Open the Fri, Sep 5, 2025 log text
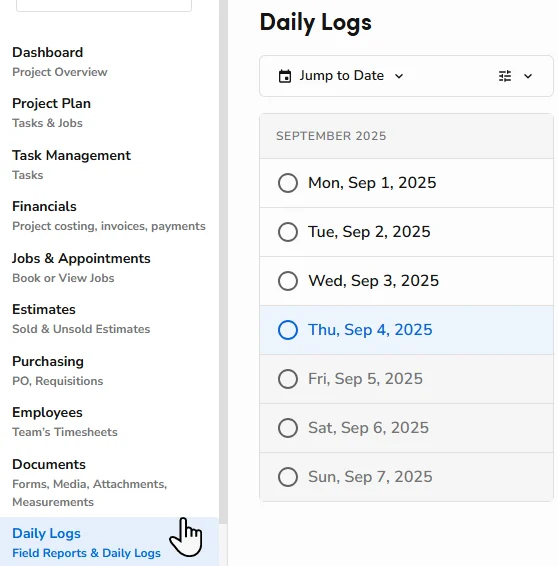 (365, 379)
